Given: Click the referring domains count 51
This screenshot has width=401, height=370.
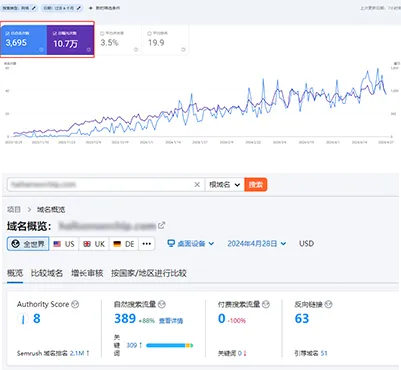Looking at the screenshot, I should point(324,353).
